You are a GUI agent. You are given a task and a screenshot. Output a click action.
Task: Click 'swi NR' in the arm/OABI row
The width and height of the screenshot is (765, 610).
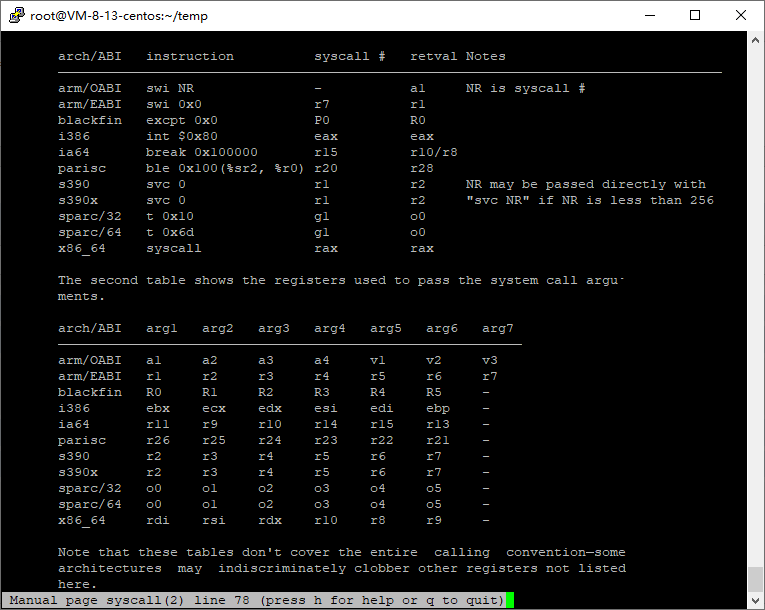[x=170, y=88]
